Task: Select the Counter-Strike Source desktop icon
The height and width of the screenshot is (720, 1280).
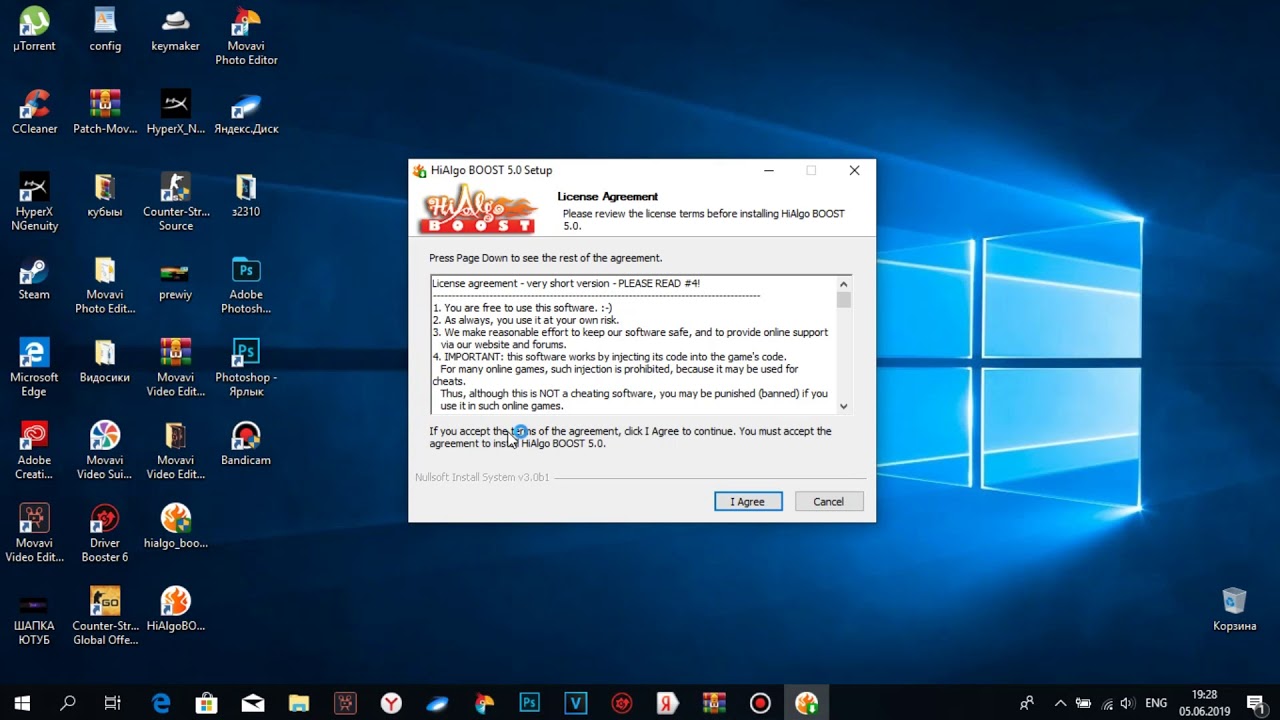Action: point(176,203)
